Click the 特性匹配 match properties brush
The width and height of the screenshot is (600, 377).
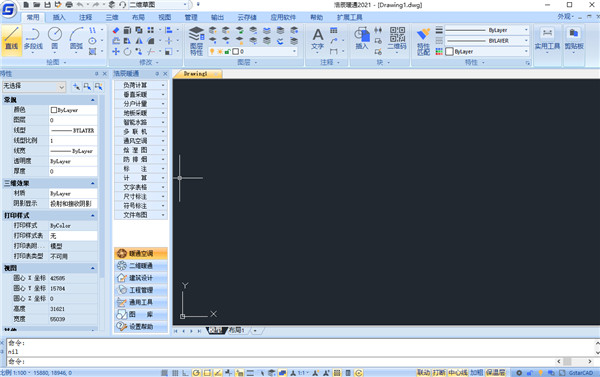423,41
